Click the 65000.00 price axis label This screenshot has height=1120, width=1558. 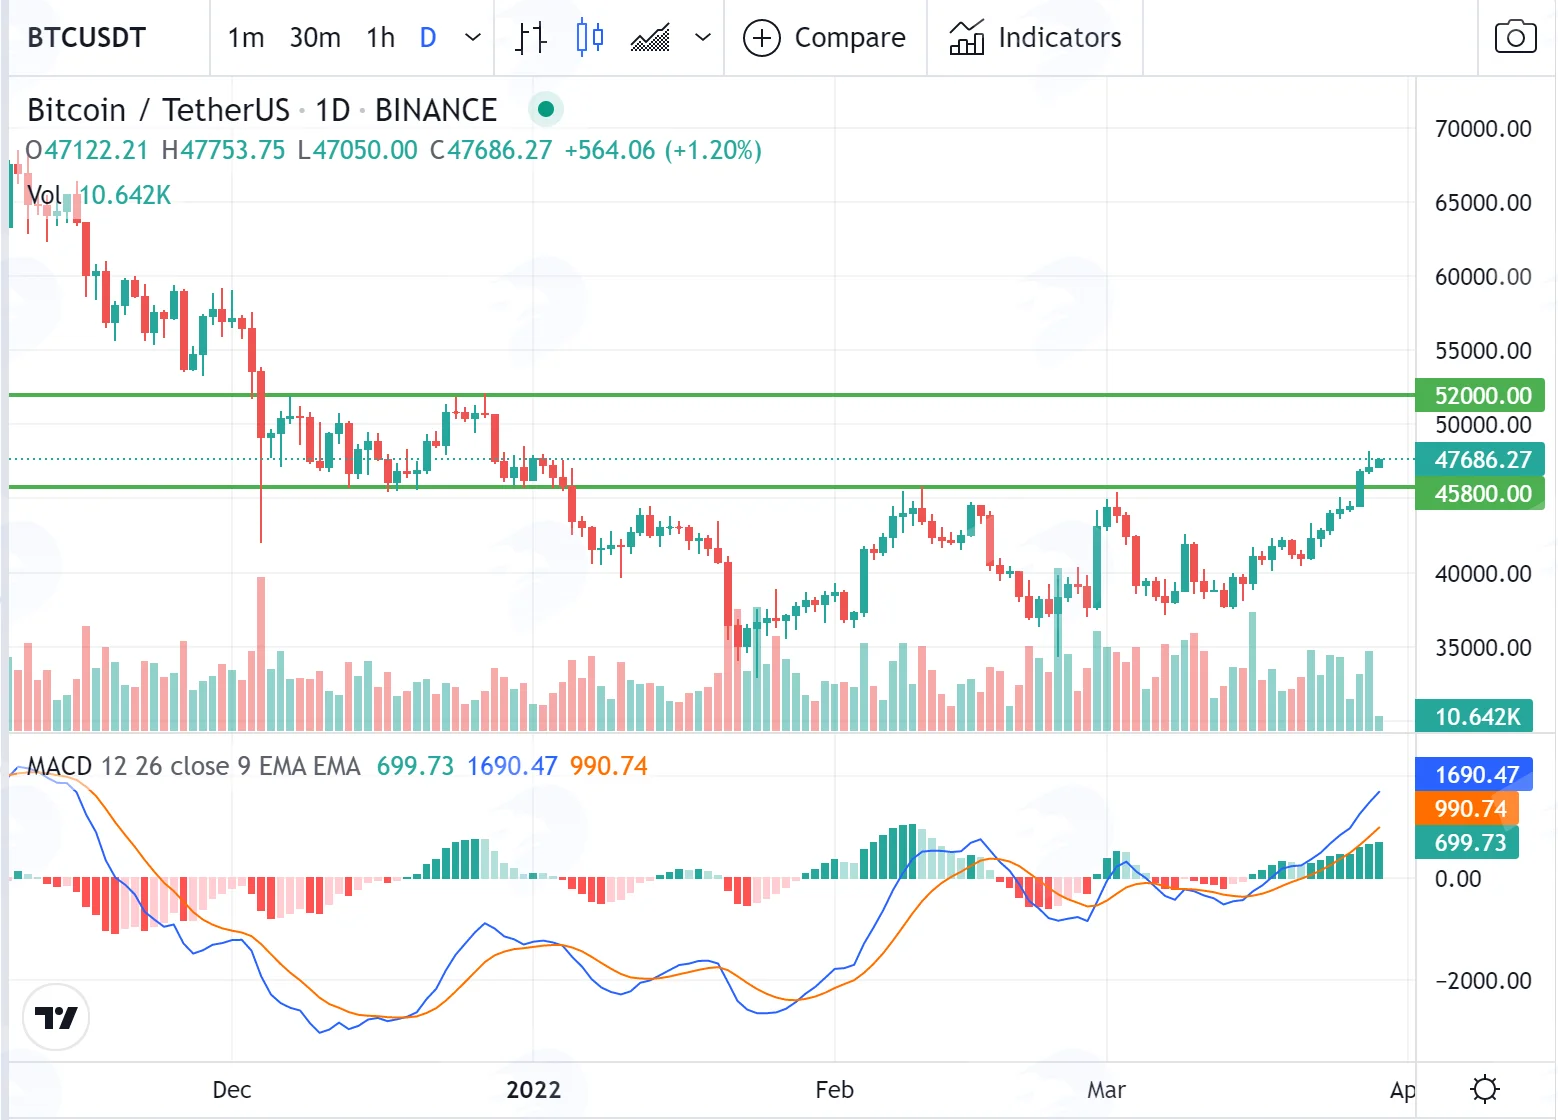pyautogui.click(x=1483, y=203)
